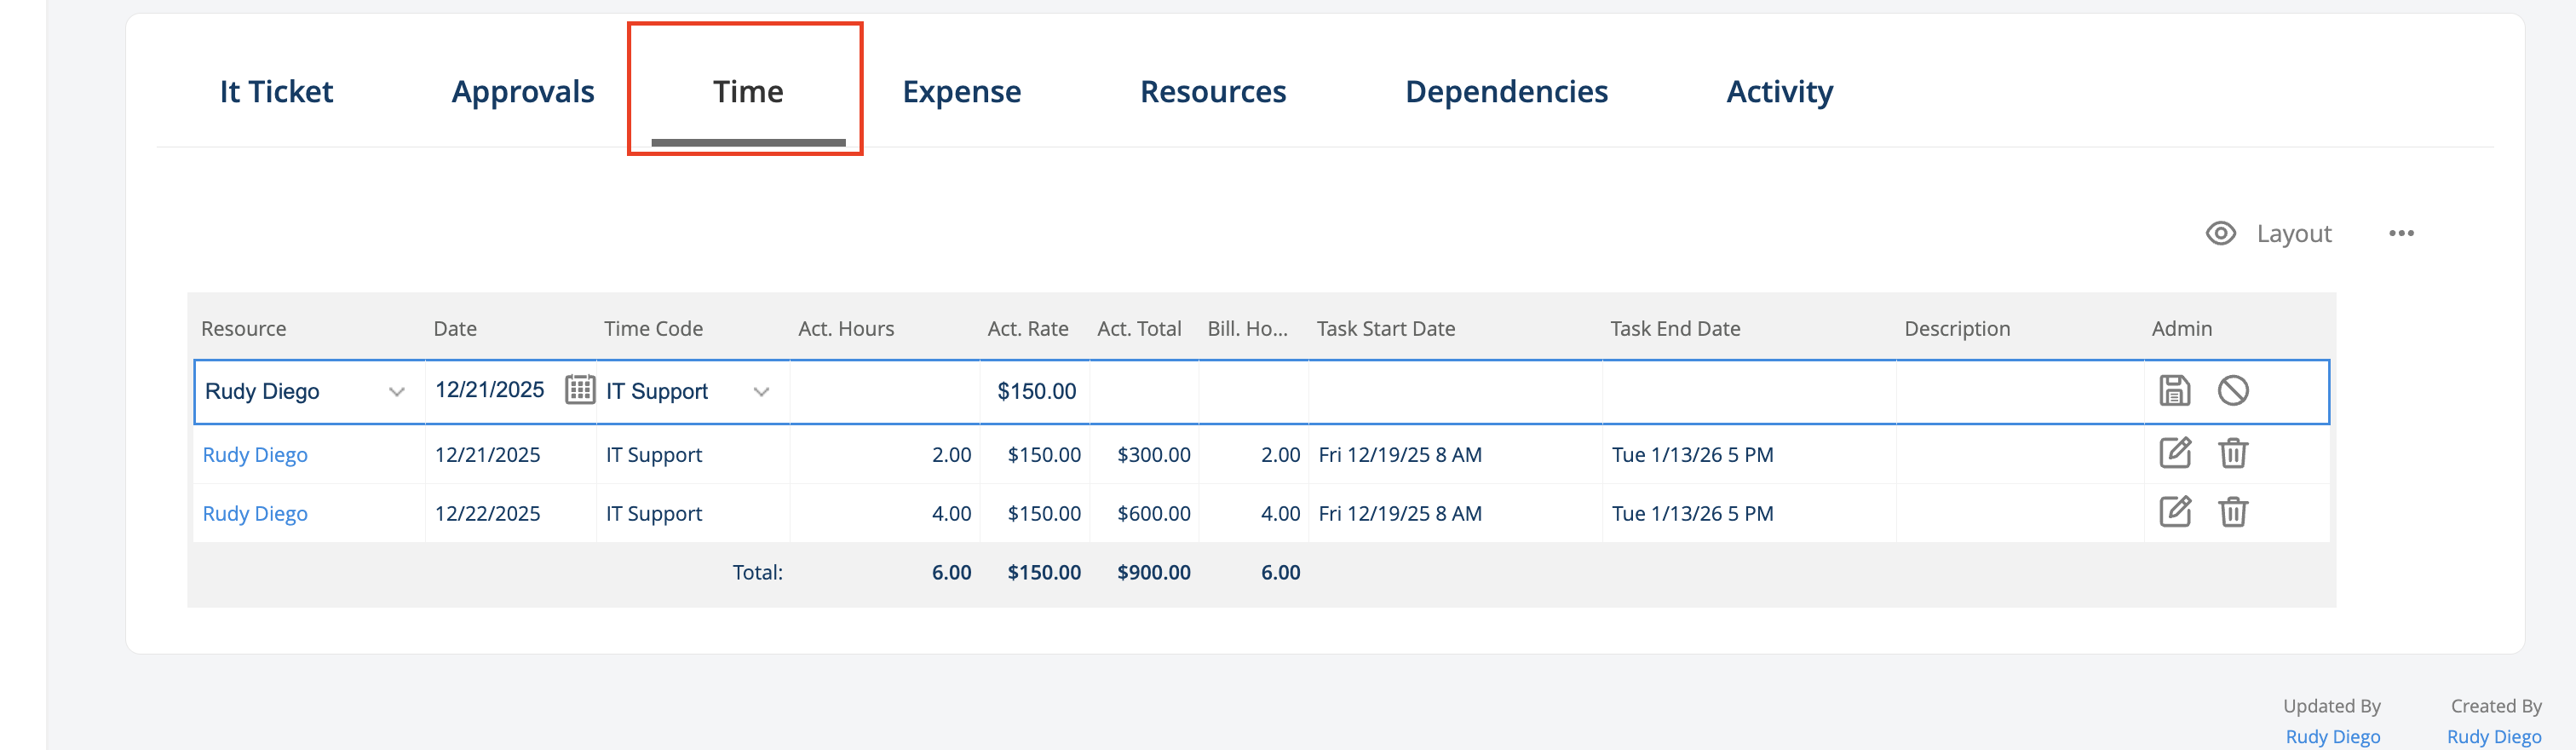The image size is (2576, 750).
Task: Click the Time Code column header
Action: pyautogui.click(x=653, y=328)
